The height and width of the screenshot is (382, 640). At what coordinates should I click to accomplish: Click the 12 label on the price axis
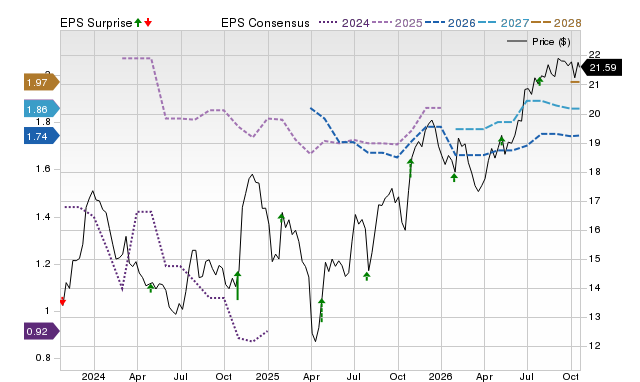(594, 346)
